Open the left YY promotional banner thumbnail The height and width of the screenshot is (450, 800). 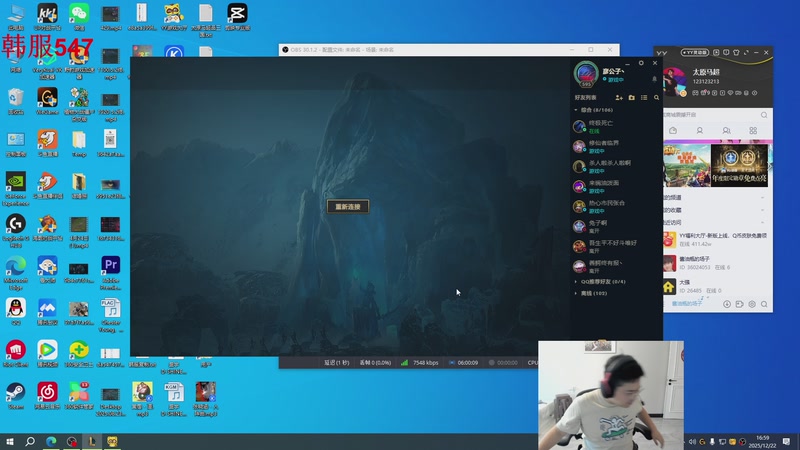(x=687, y=165)
